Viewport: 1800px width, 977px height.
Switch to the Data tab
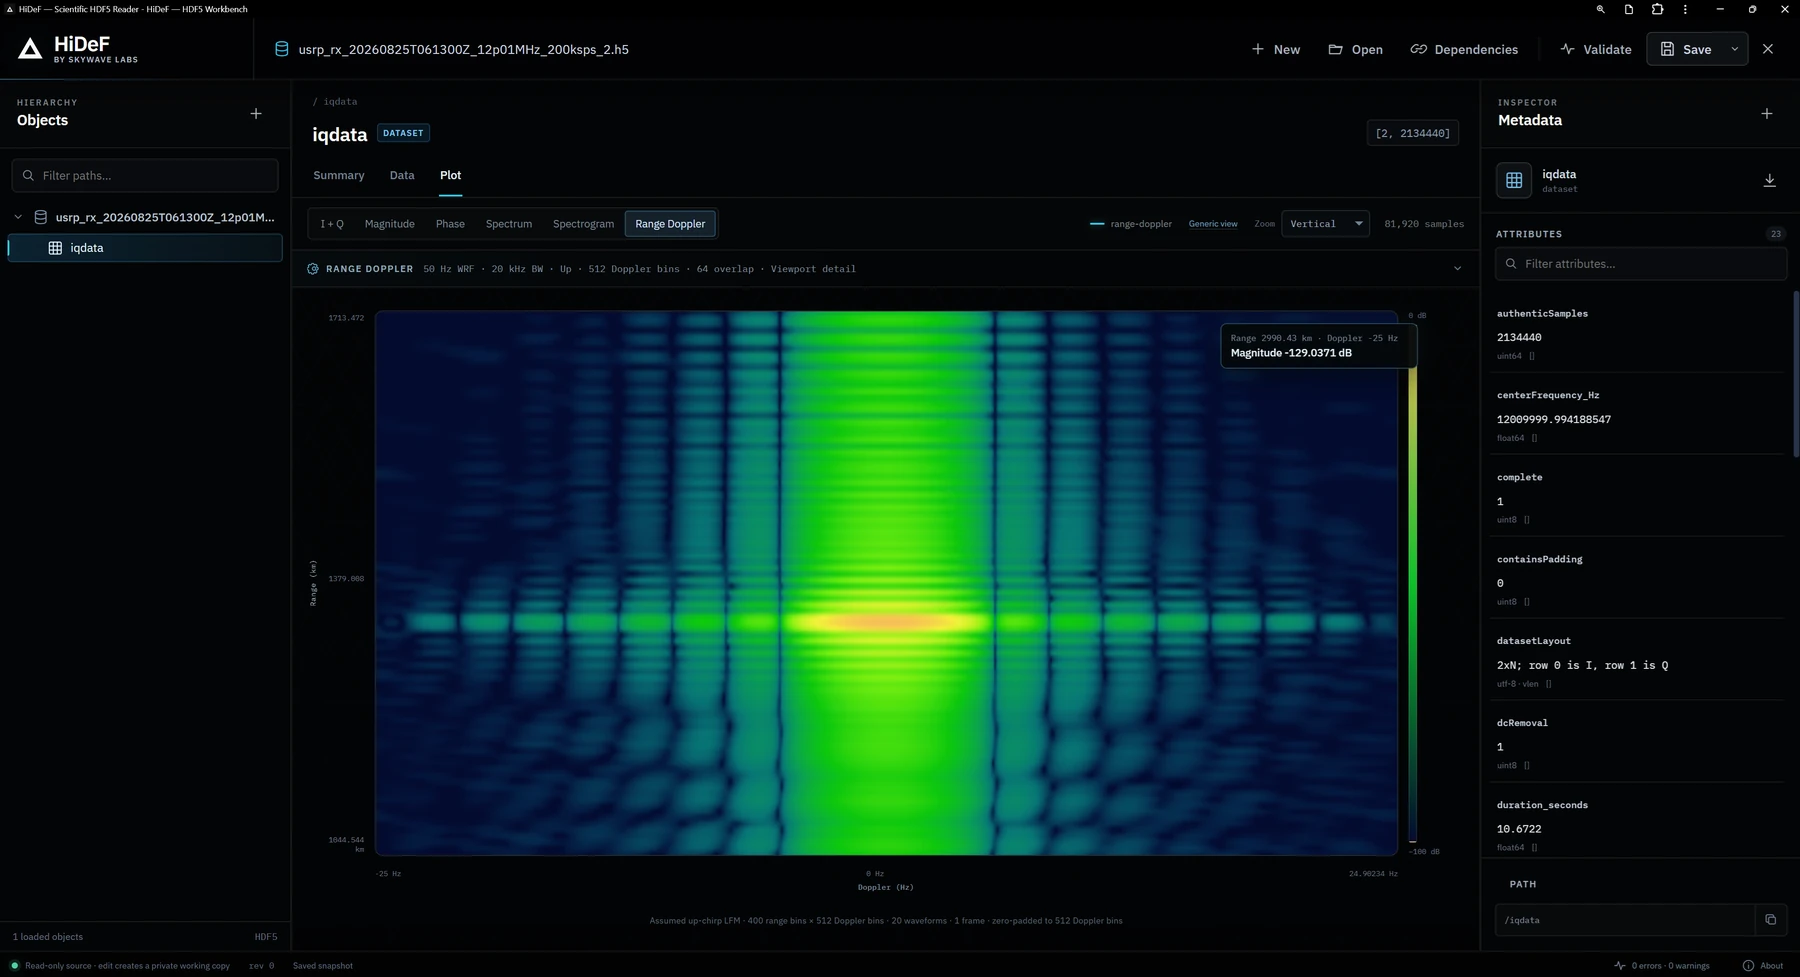click(x=402, y=175)
